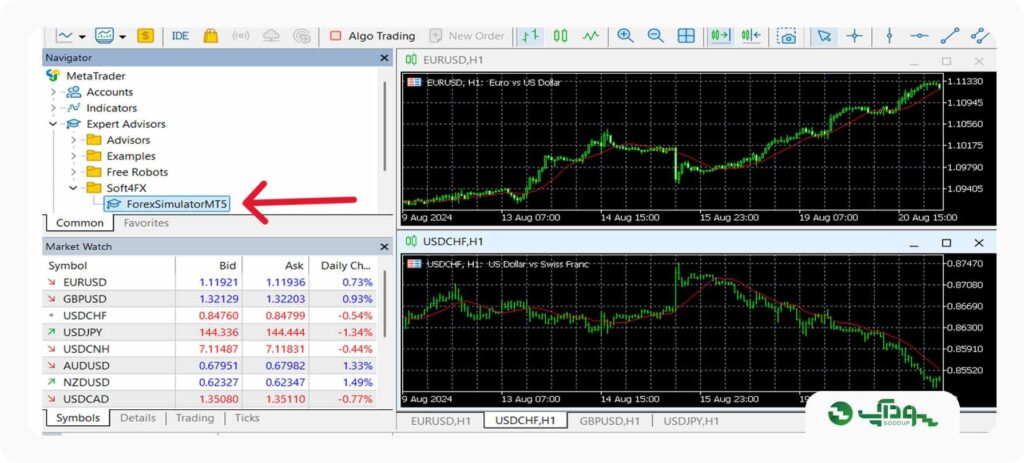Toggle auto scroll chart to end
Screen dimensions: 1024x463
point(721,36)
